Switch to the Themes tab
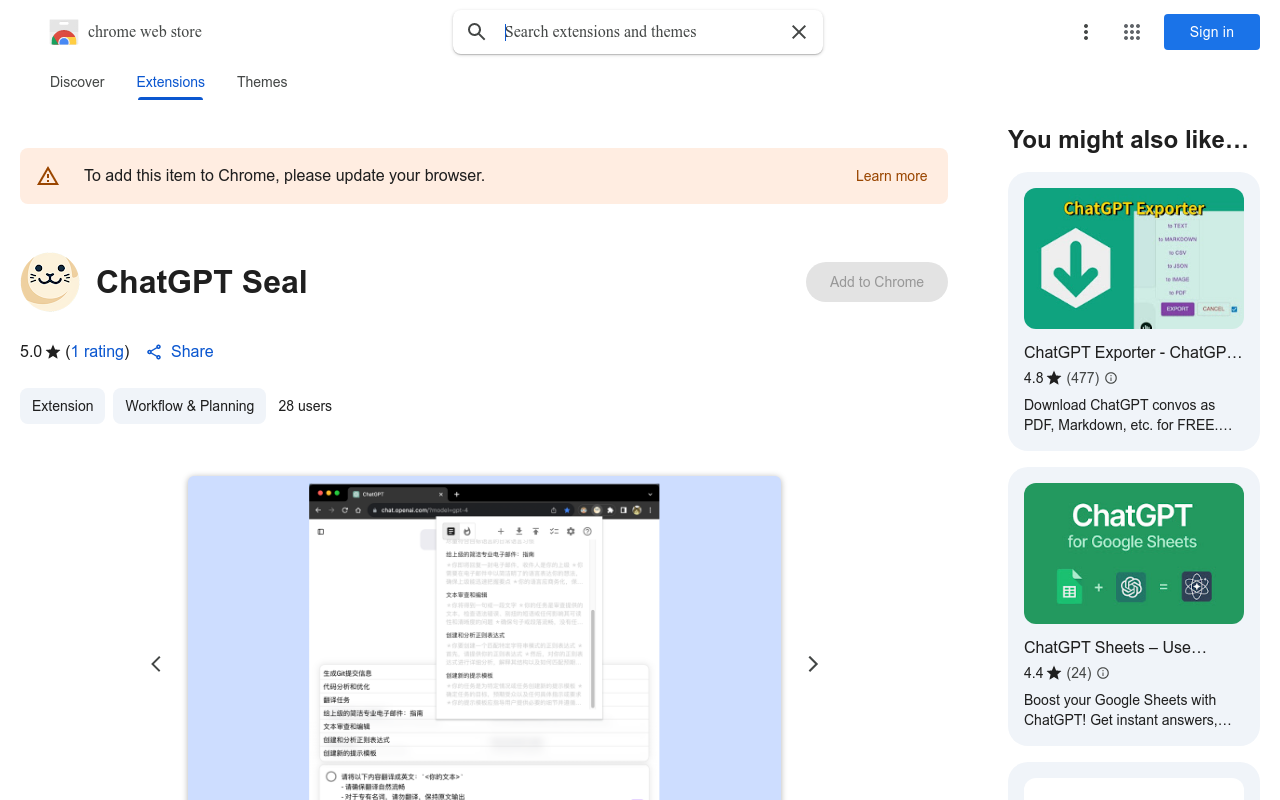The image size is (1280, 800). click(x=261, y=82)
